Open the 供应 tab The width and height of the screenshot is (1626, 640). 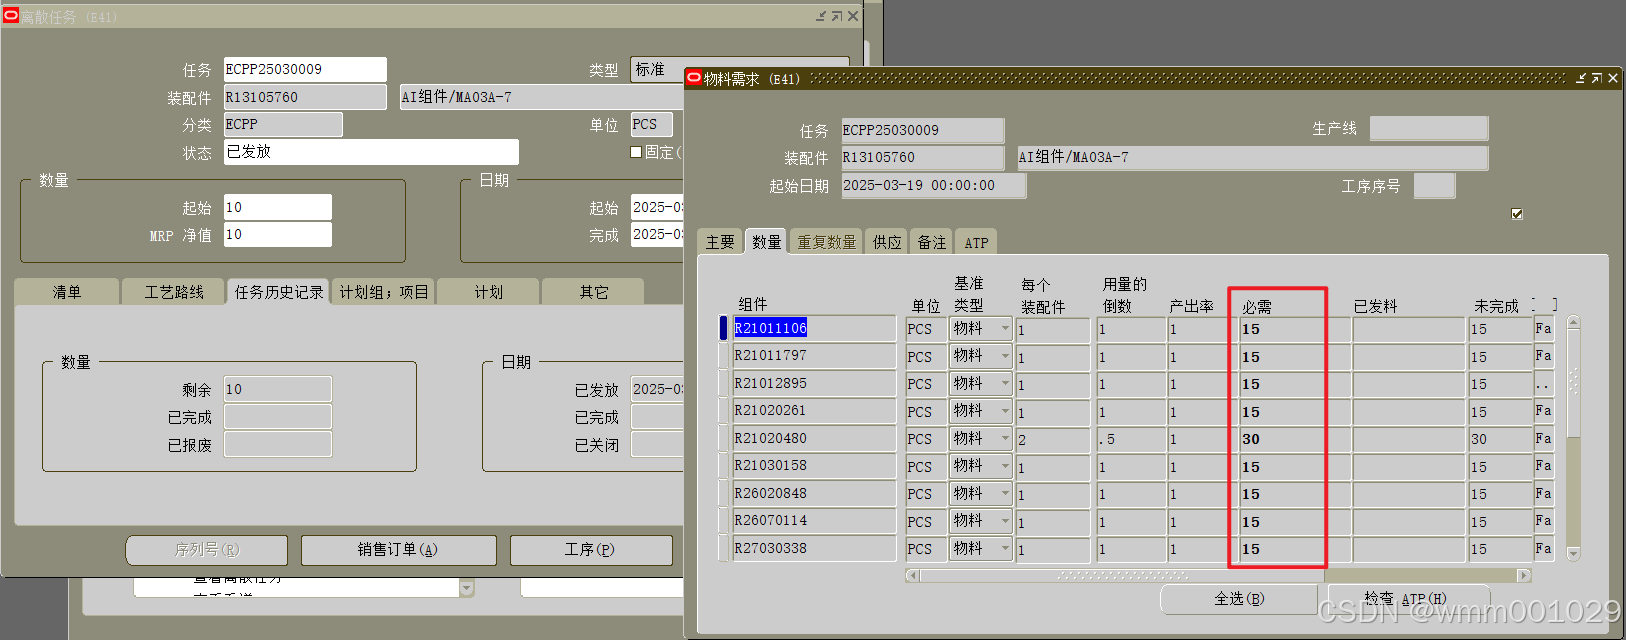pyautogui.click(x=887, y=242)
